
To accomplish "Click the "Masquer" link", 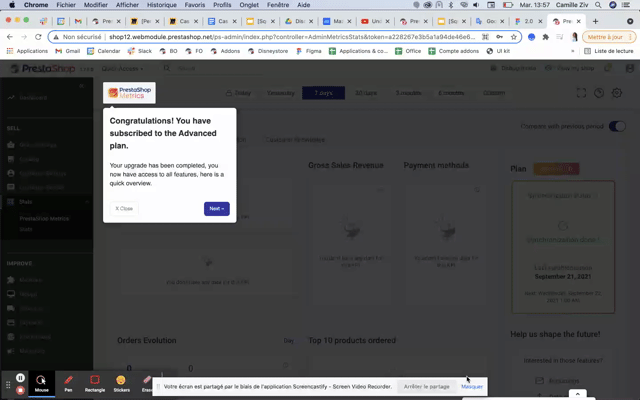I will click(471, 386).
